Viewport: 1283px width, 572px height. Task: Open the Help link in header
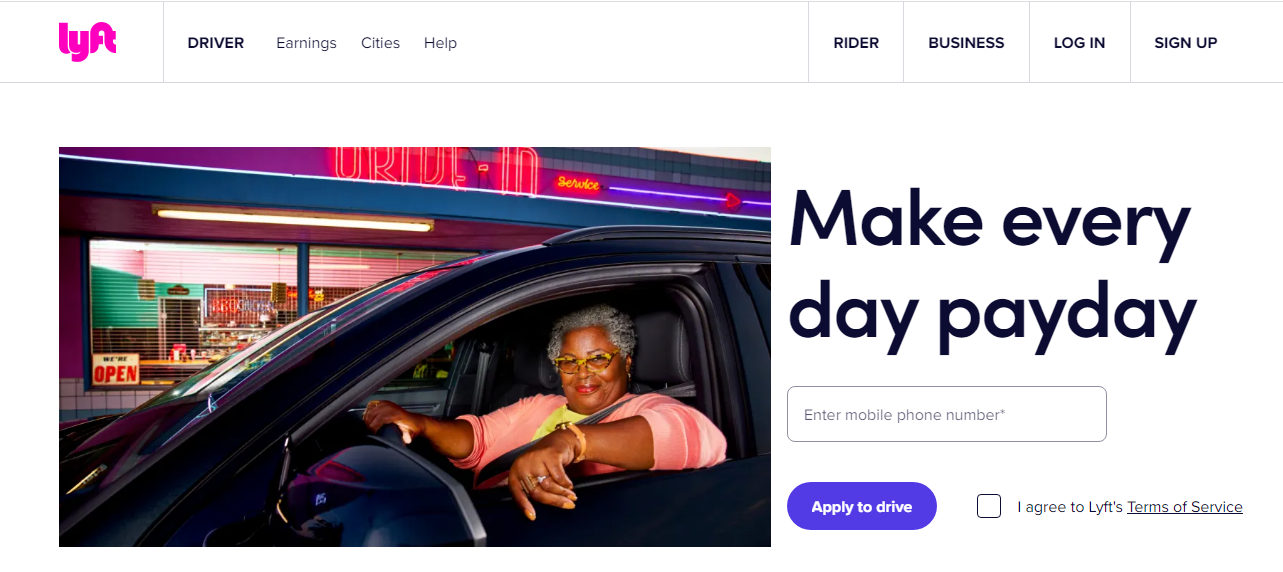point(440,43)
